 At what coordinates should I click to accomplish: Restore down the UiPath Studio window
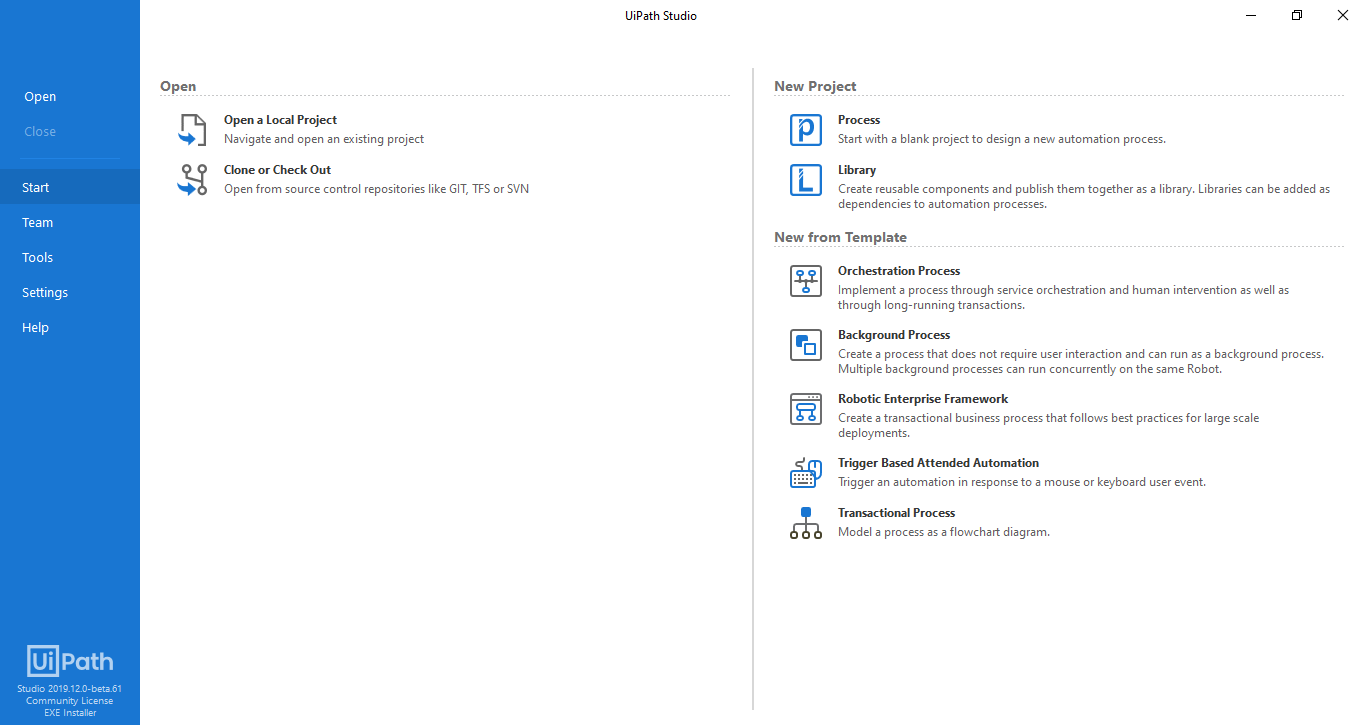pyautogui.click(x=1297, y=15)
